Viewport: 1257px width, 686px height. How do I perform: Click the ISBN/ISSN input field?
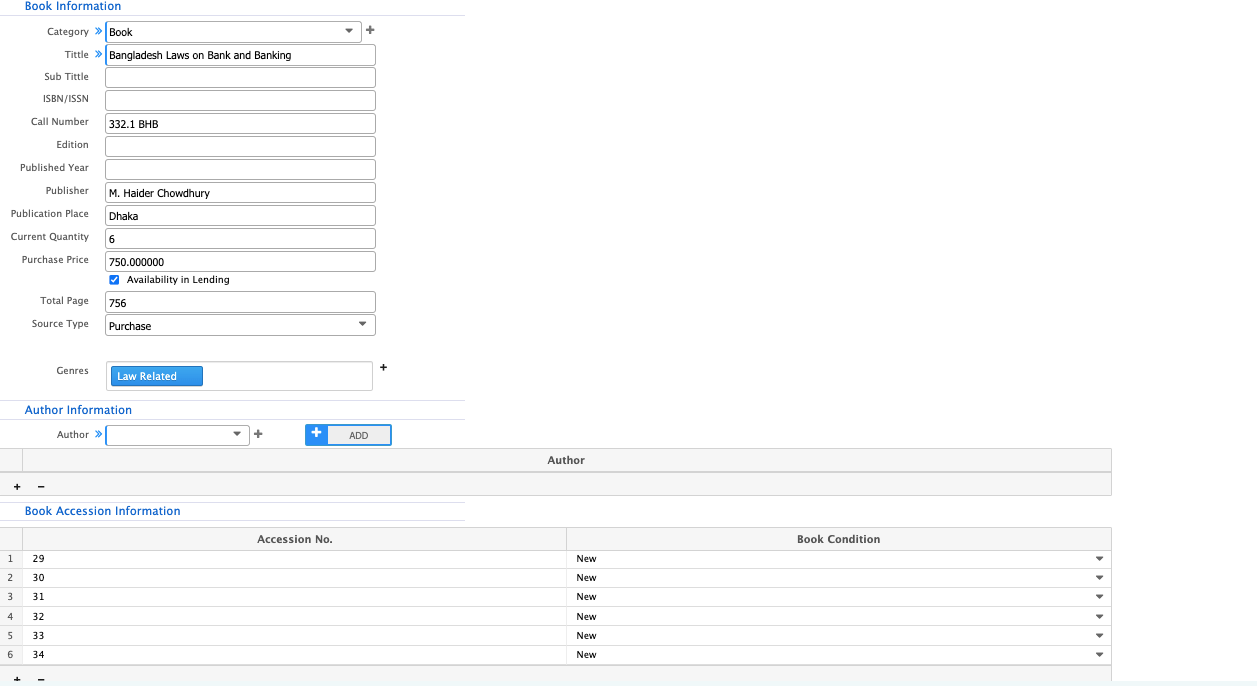pyautogui.click(x=240, y=100)
